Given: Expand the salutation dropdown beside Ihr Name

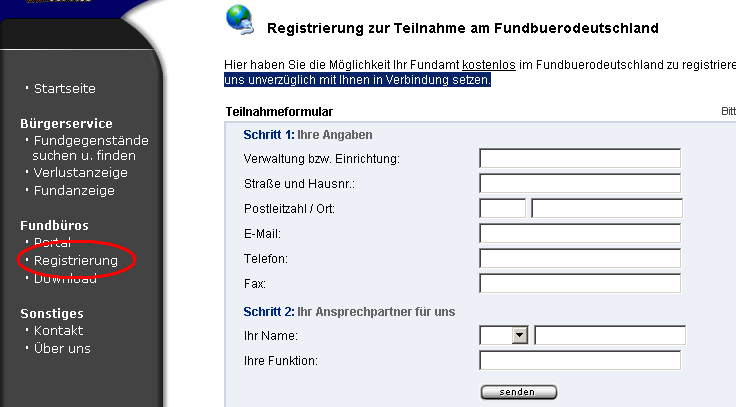Looking at the screenshot, I should (519, 335).
